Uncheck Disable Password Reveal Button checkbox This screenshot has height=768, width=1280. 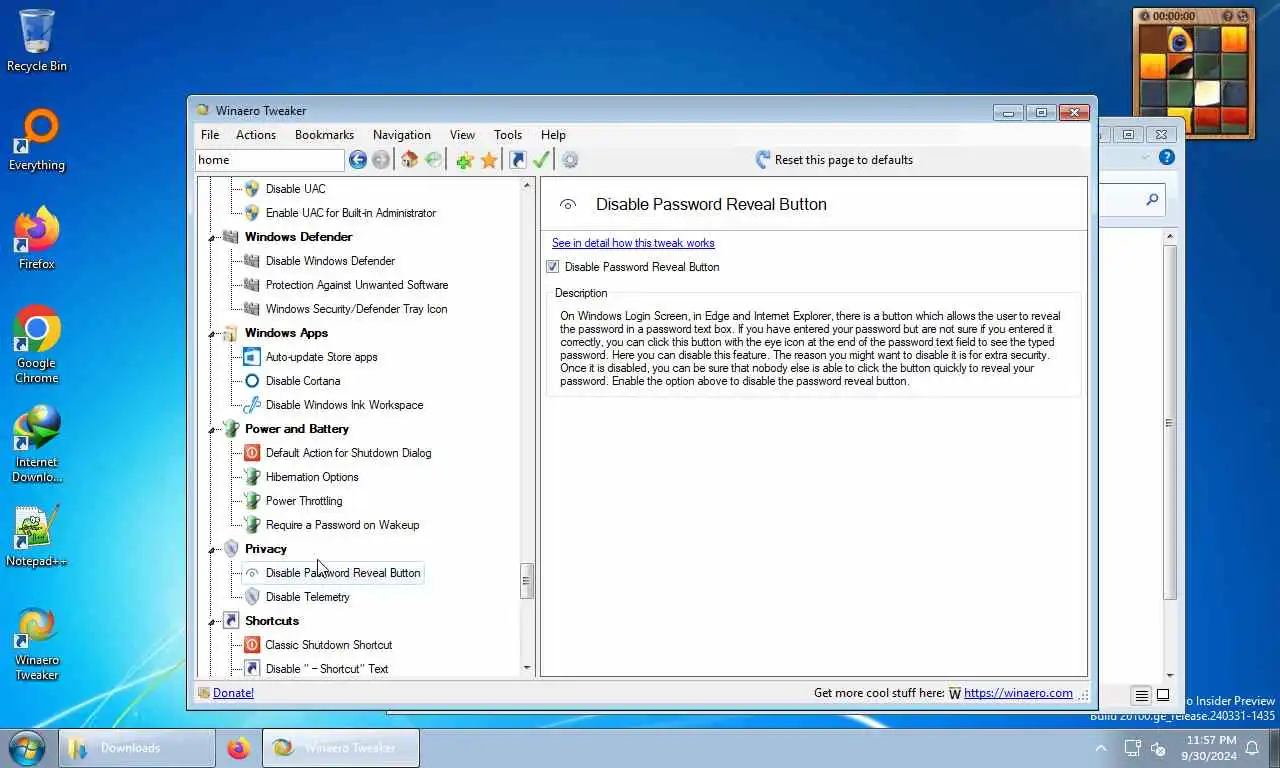coord(552,267)
